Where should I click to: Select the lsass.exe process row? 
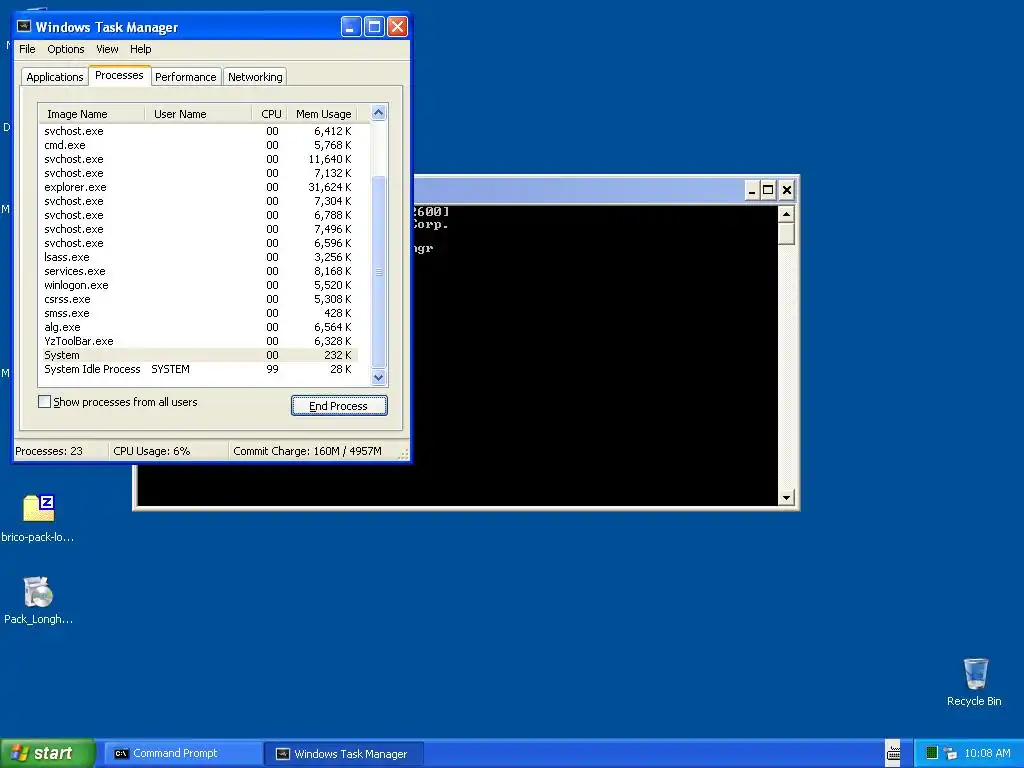199,257
